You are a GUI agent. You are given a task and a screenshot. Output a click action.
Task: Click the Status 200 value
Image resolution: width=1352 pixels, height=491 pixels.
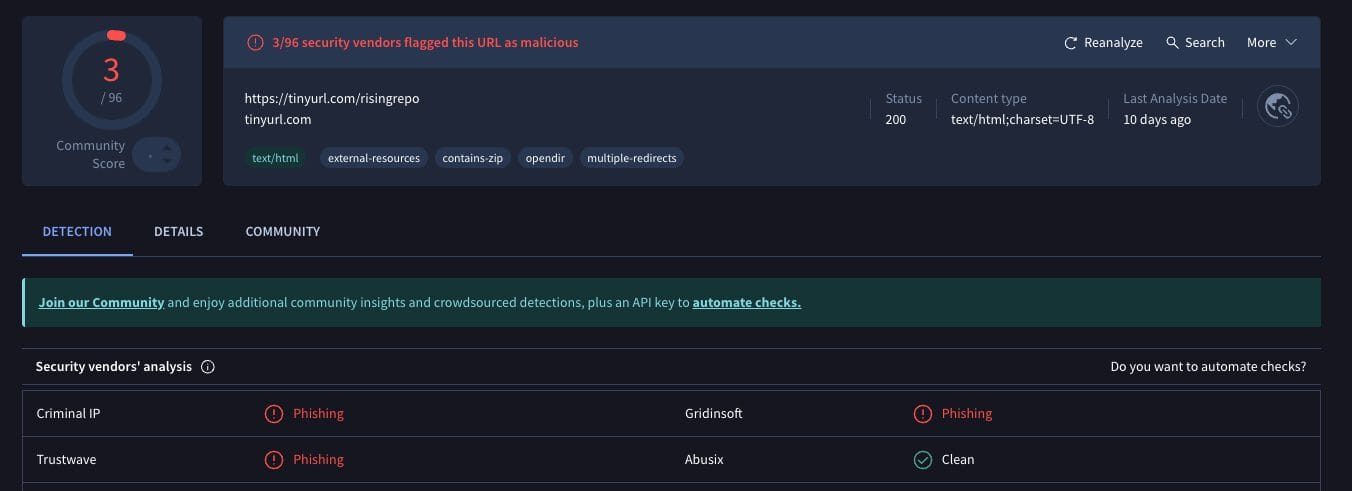coord(895,120)
